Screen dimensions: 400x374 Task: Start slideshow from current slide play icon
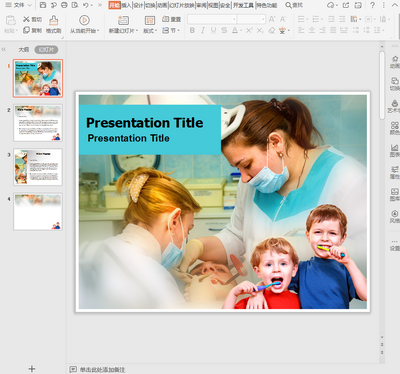84,20
